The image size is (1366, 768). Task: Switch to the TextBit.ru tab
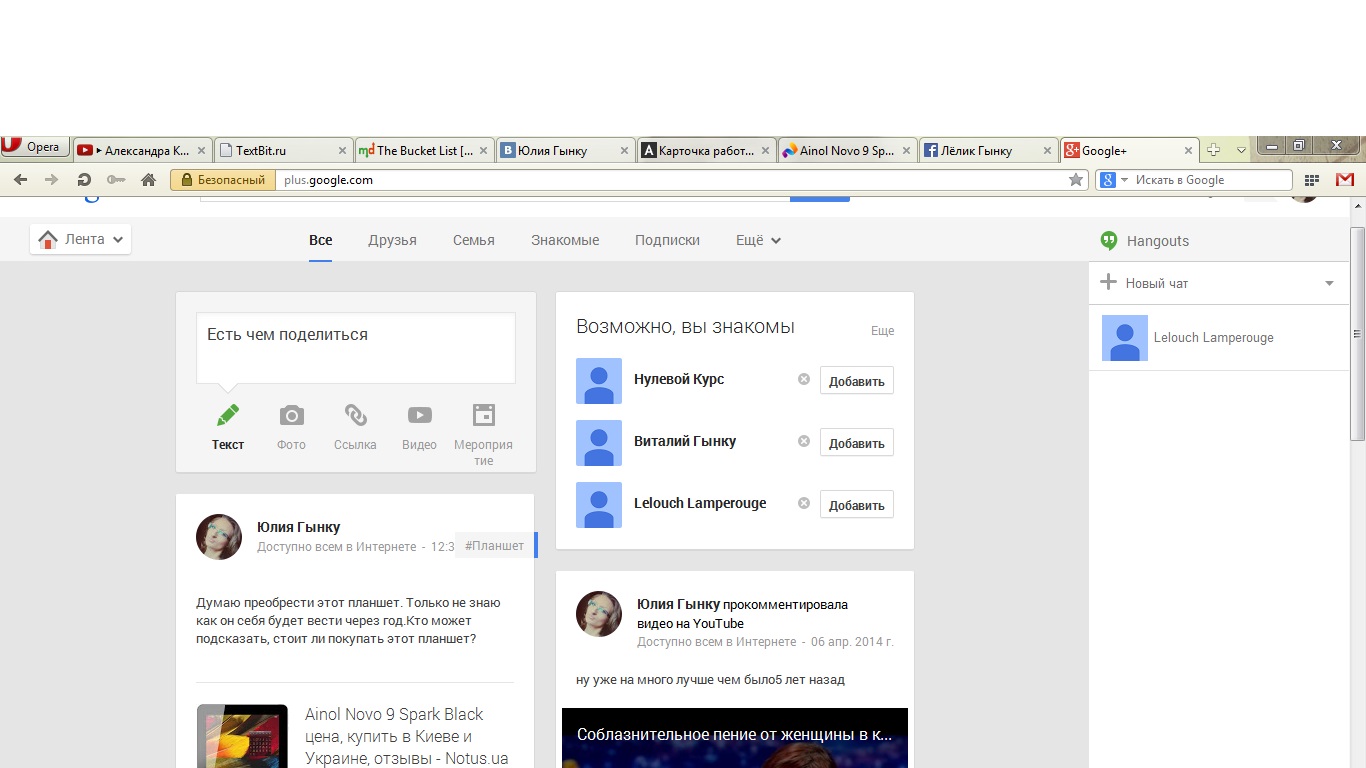click(283, 150)
